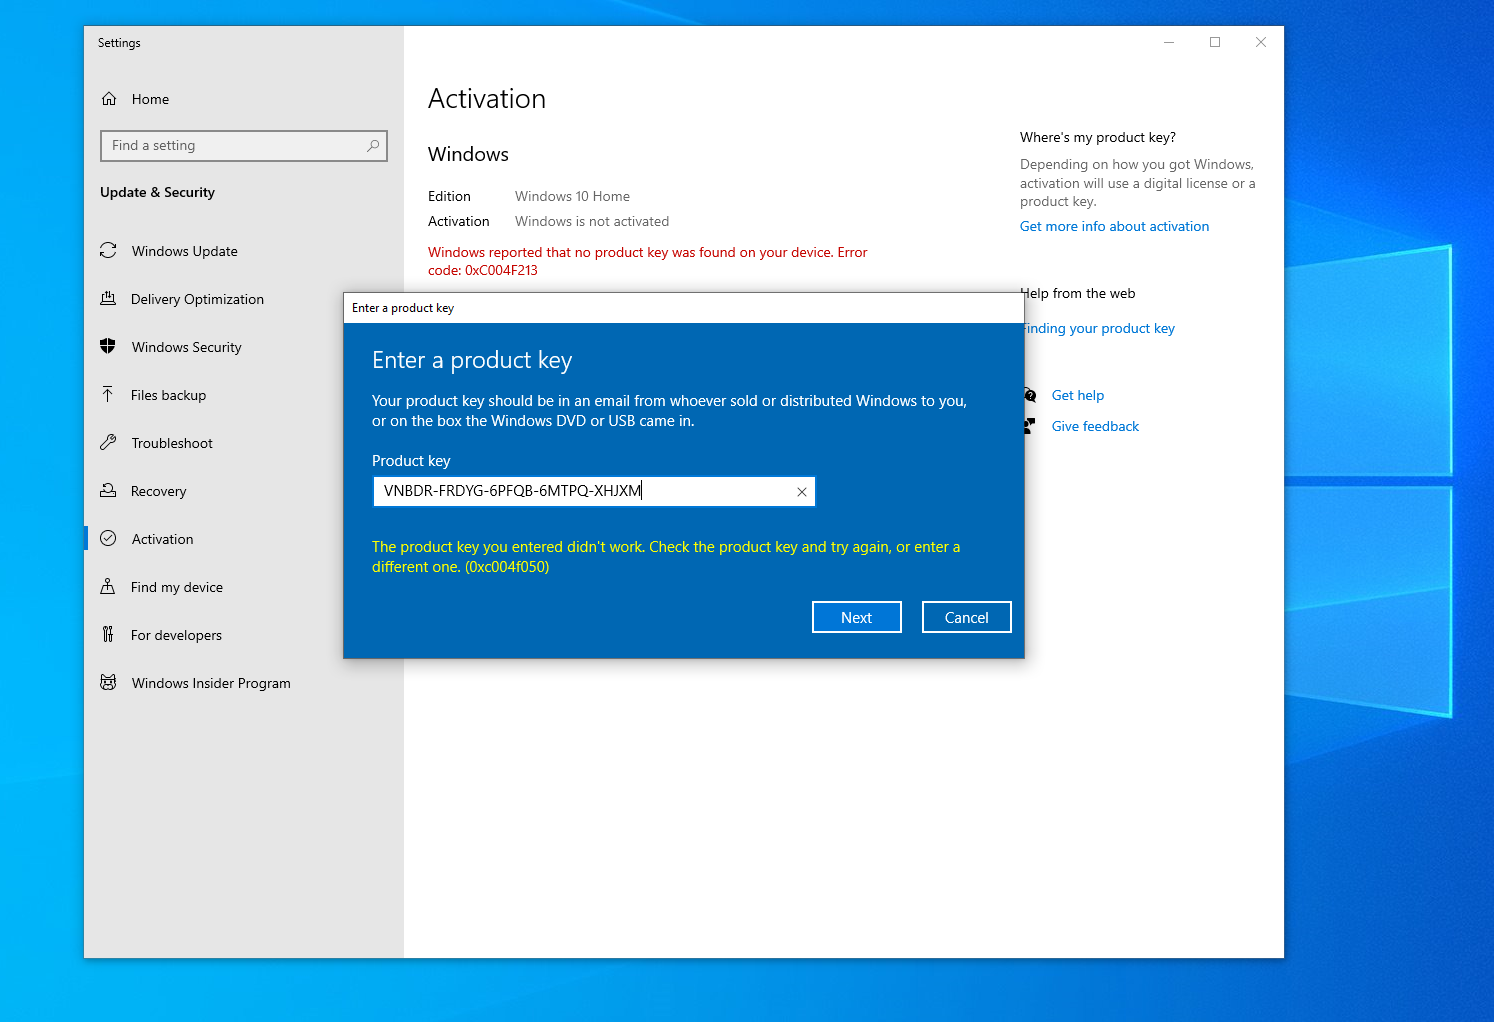Image resolution: width=1494 pixels, height=1022 pixels.
Task: Click the search magnifier in Find a setting
Action: pos(373,146)
